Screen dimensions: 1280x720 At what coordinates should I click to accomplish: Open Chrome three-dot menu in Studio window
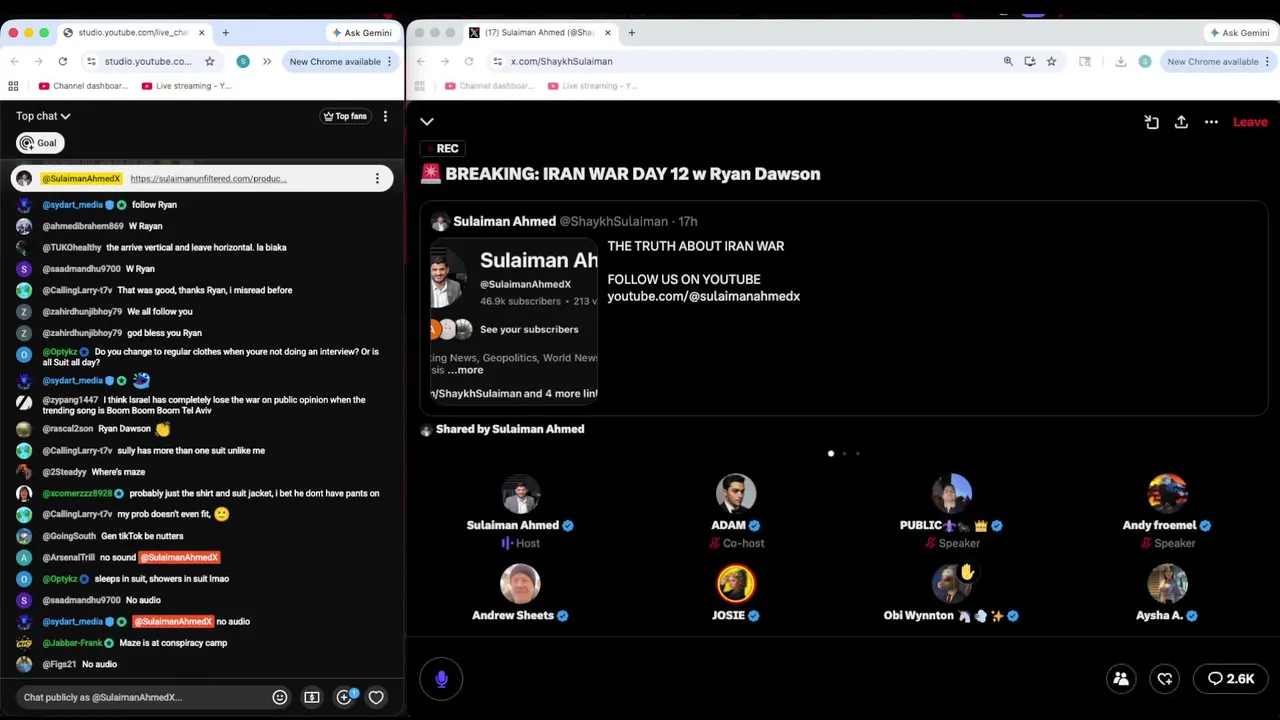tap(390, 61)
